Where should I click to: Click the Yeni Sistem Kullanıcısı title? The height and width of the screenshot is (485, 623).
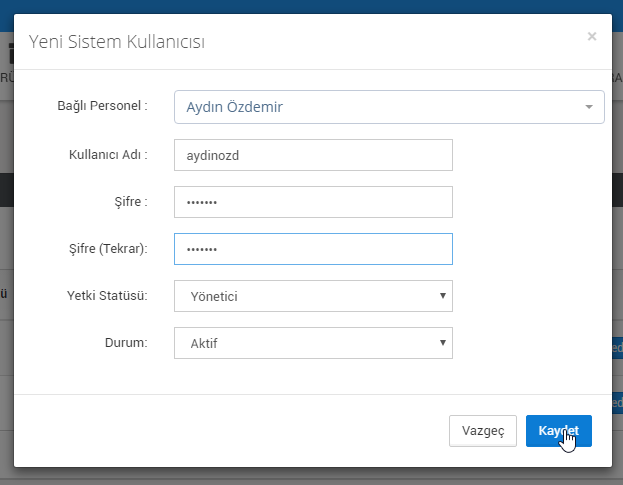(x=117, y=42)
